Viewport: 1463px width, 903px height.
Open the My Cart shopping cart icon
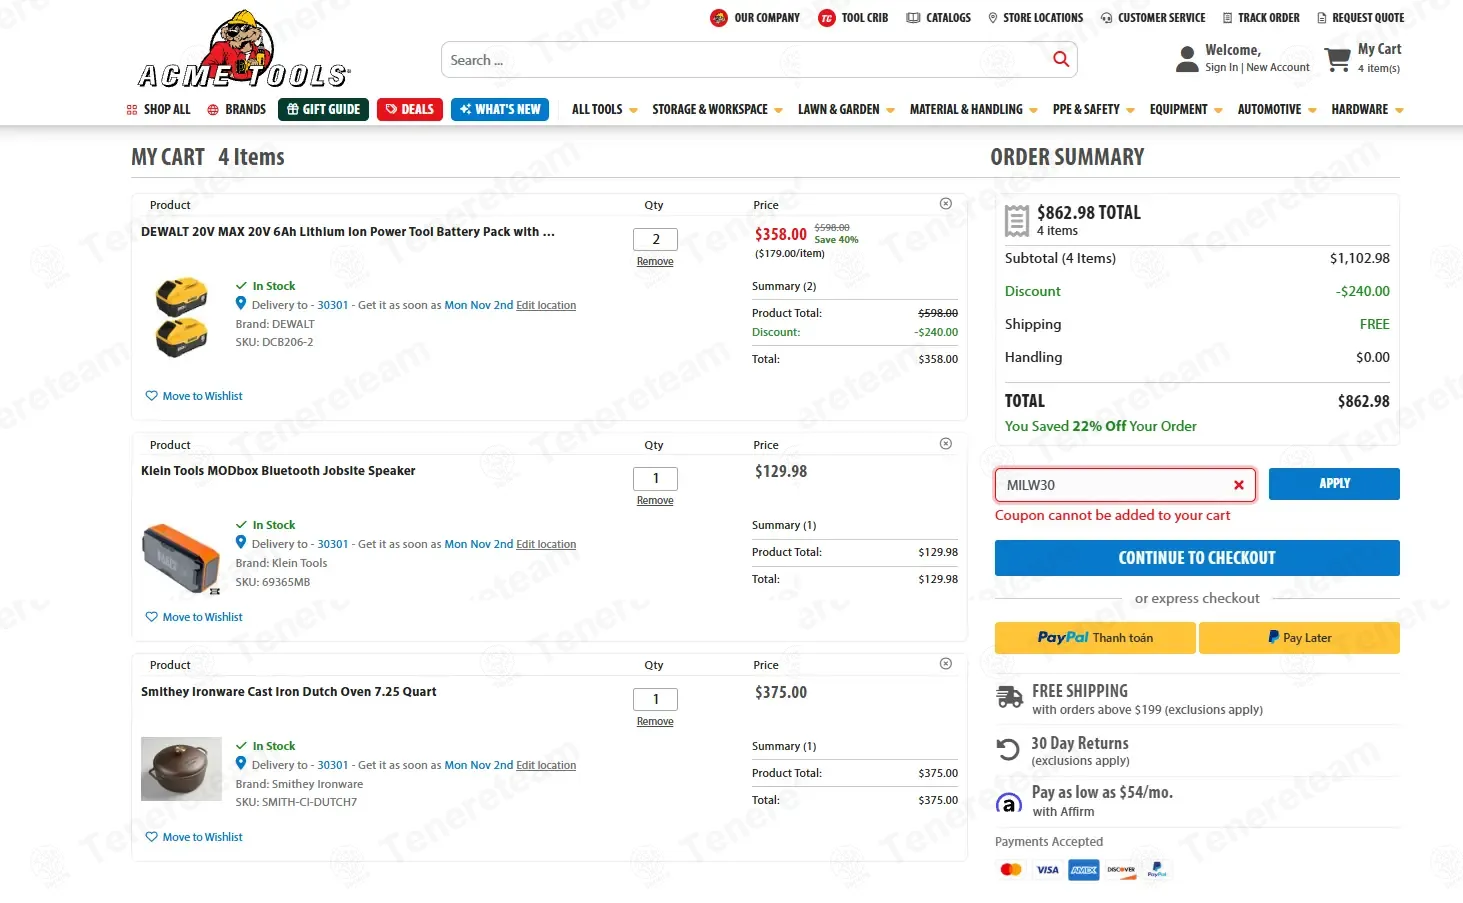click(x=1337, y=59)
